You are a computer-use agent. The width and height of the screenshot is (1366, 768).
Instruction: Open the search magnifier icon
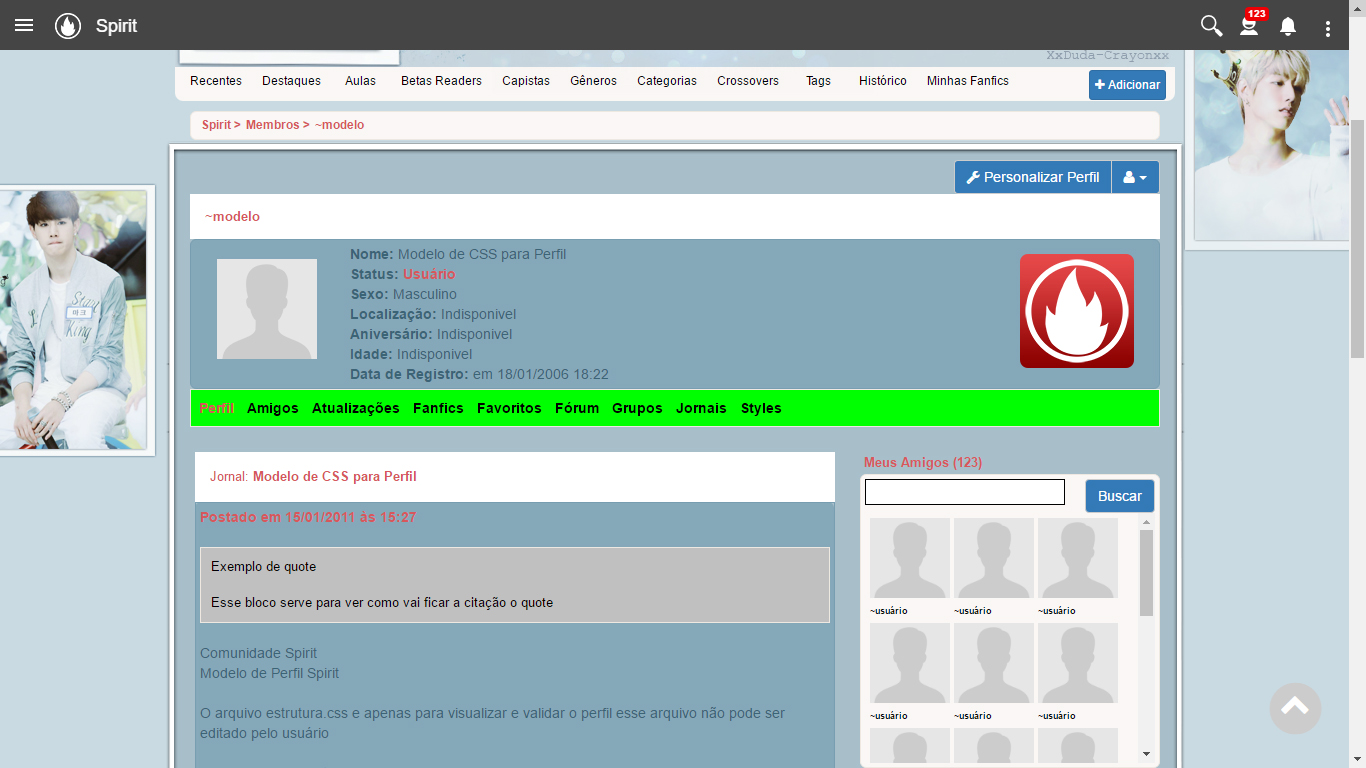point(1211,26)
